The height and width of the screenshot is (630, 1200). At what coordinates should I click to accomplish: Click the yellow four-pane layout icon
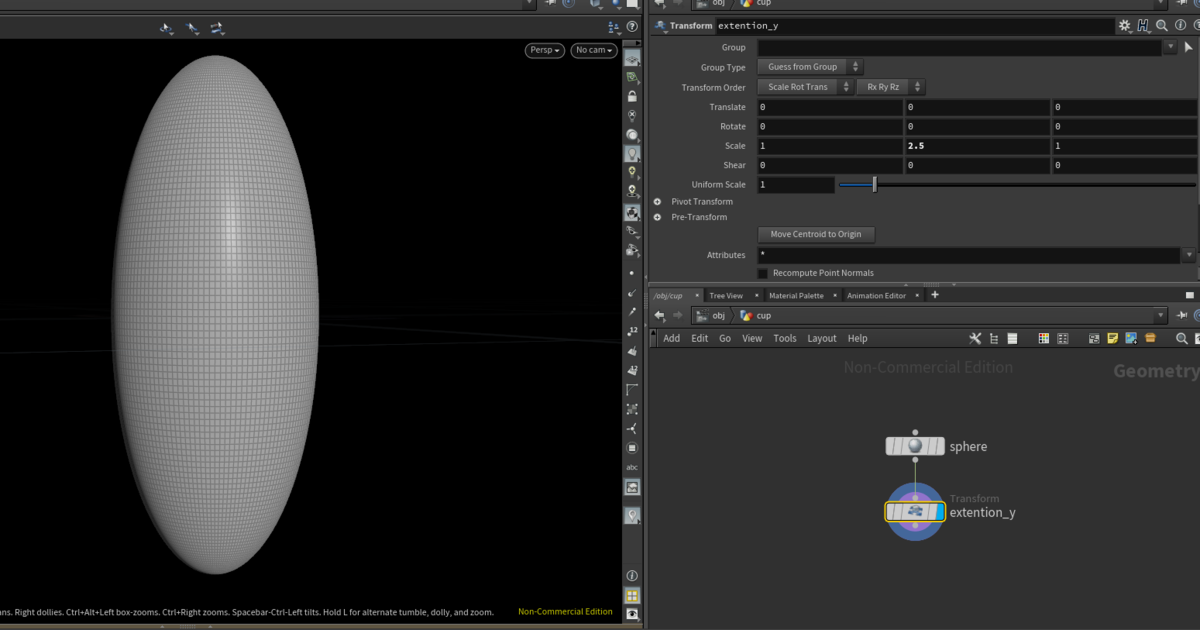click(632, 595)
